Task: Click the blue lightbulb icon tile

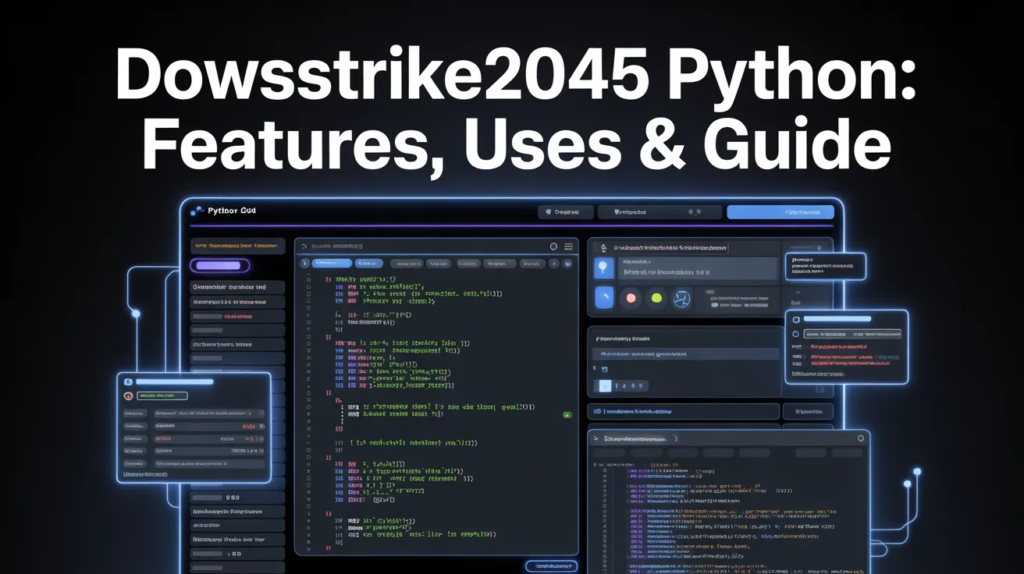Action: coord(603,267)
